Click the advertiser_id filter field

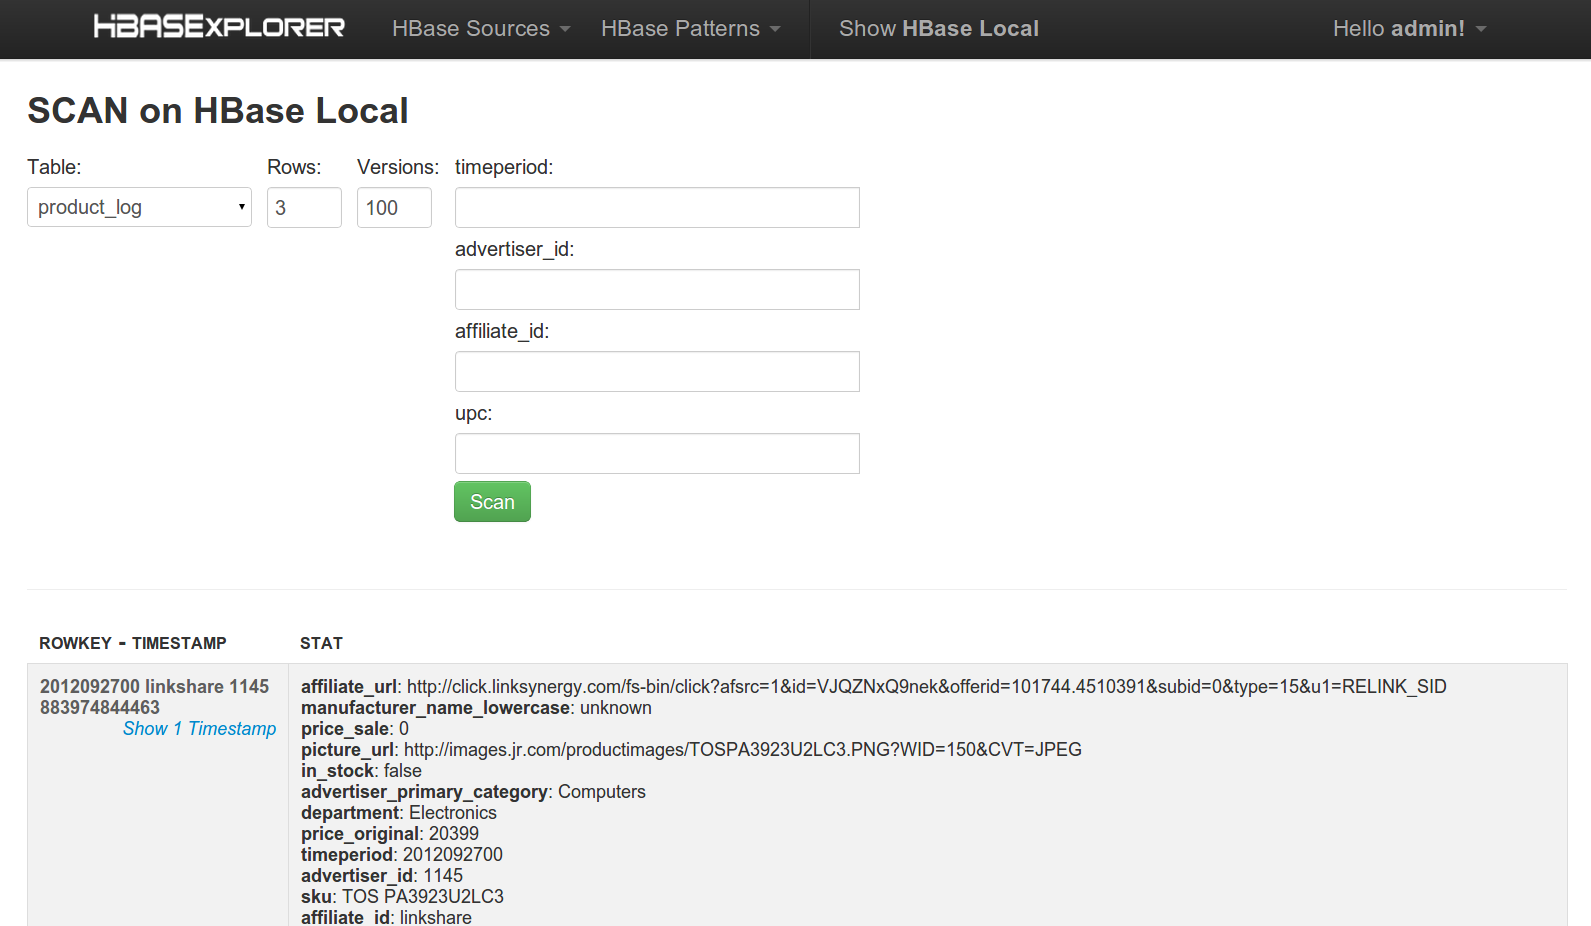[x=657, y=289]
